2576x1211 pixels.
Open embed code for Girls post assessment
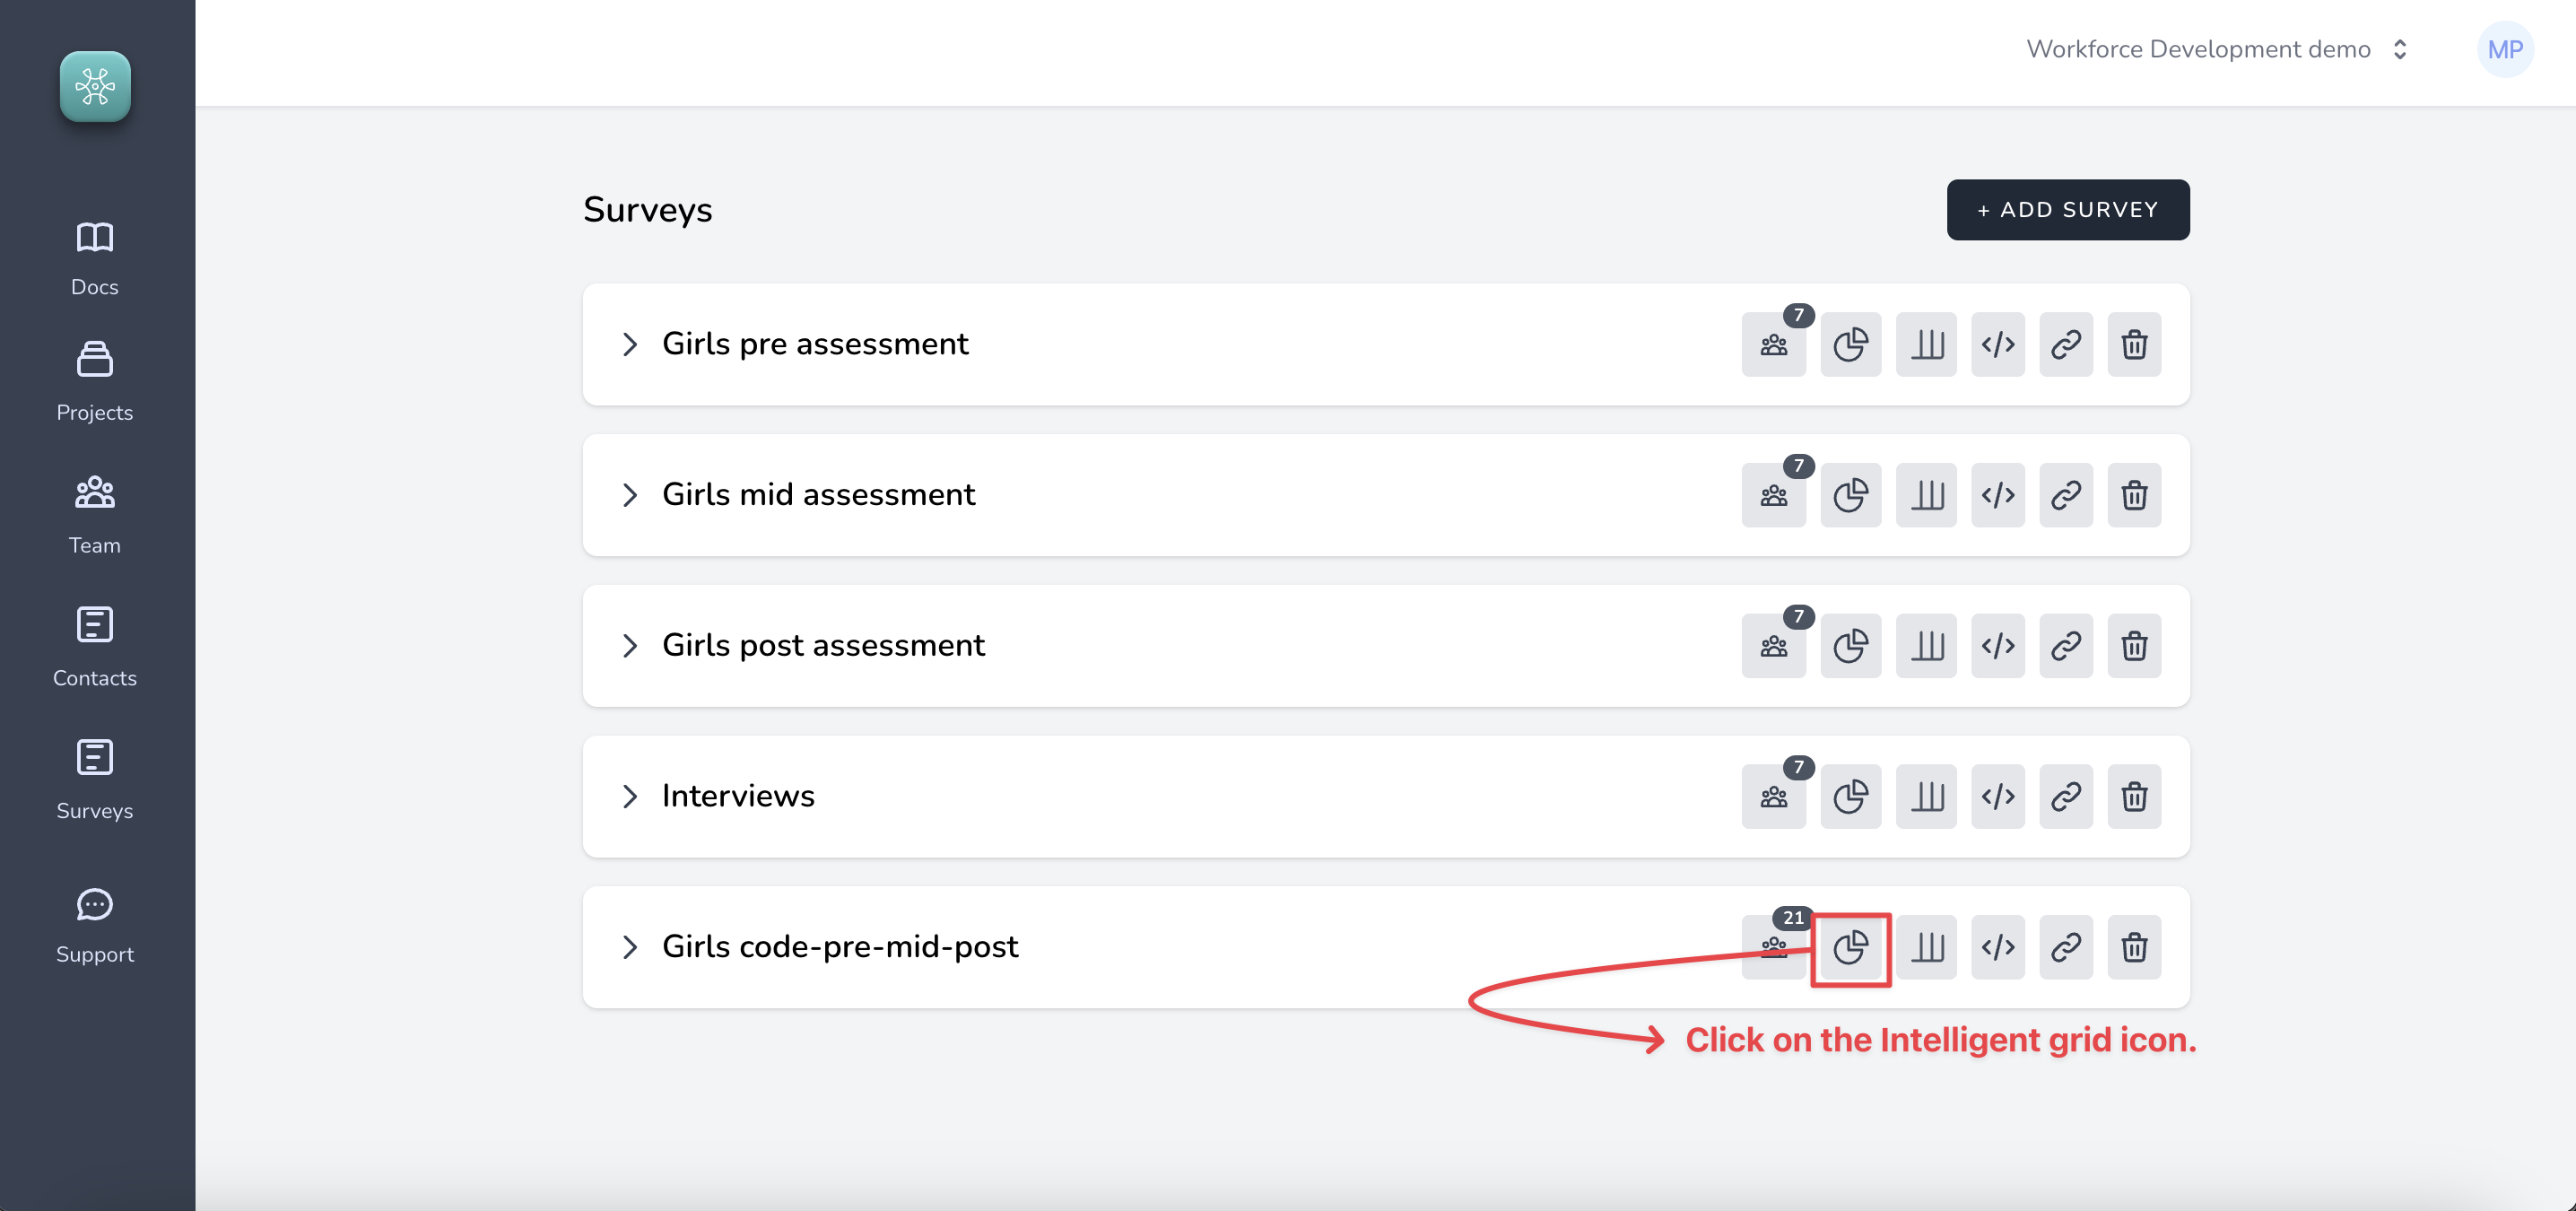pos(1997,646)
